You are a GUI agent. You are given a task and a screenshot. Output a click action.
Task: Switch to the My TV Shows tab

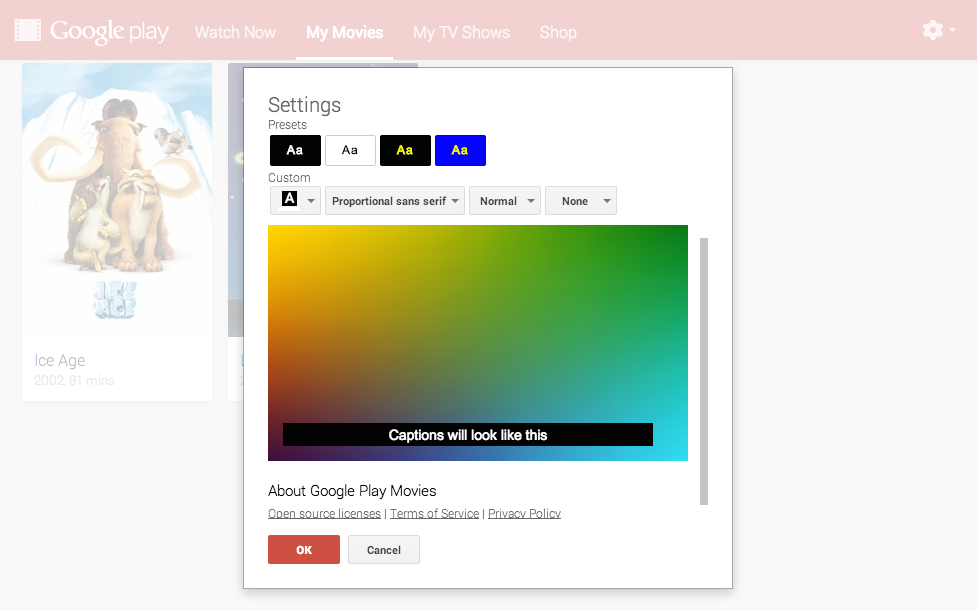tap(461, 32)
